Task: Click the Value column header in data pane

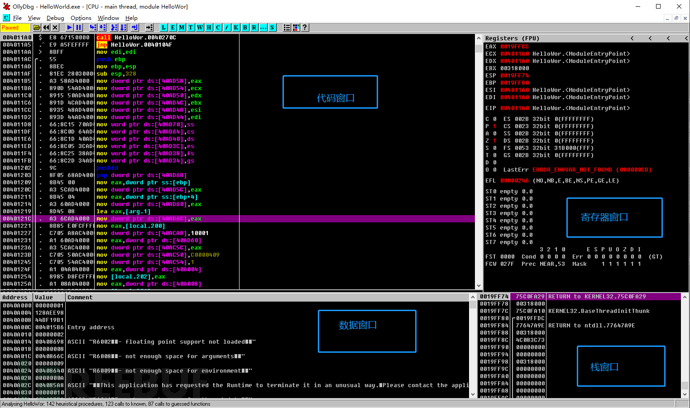Action: click(x=49, y=298)
